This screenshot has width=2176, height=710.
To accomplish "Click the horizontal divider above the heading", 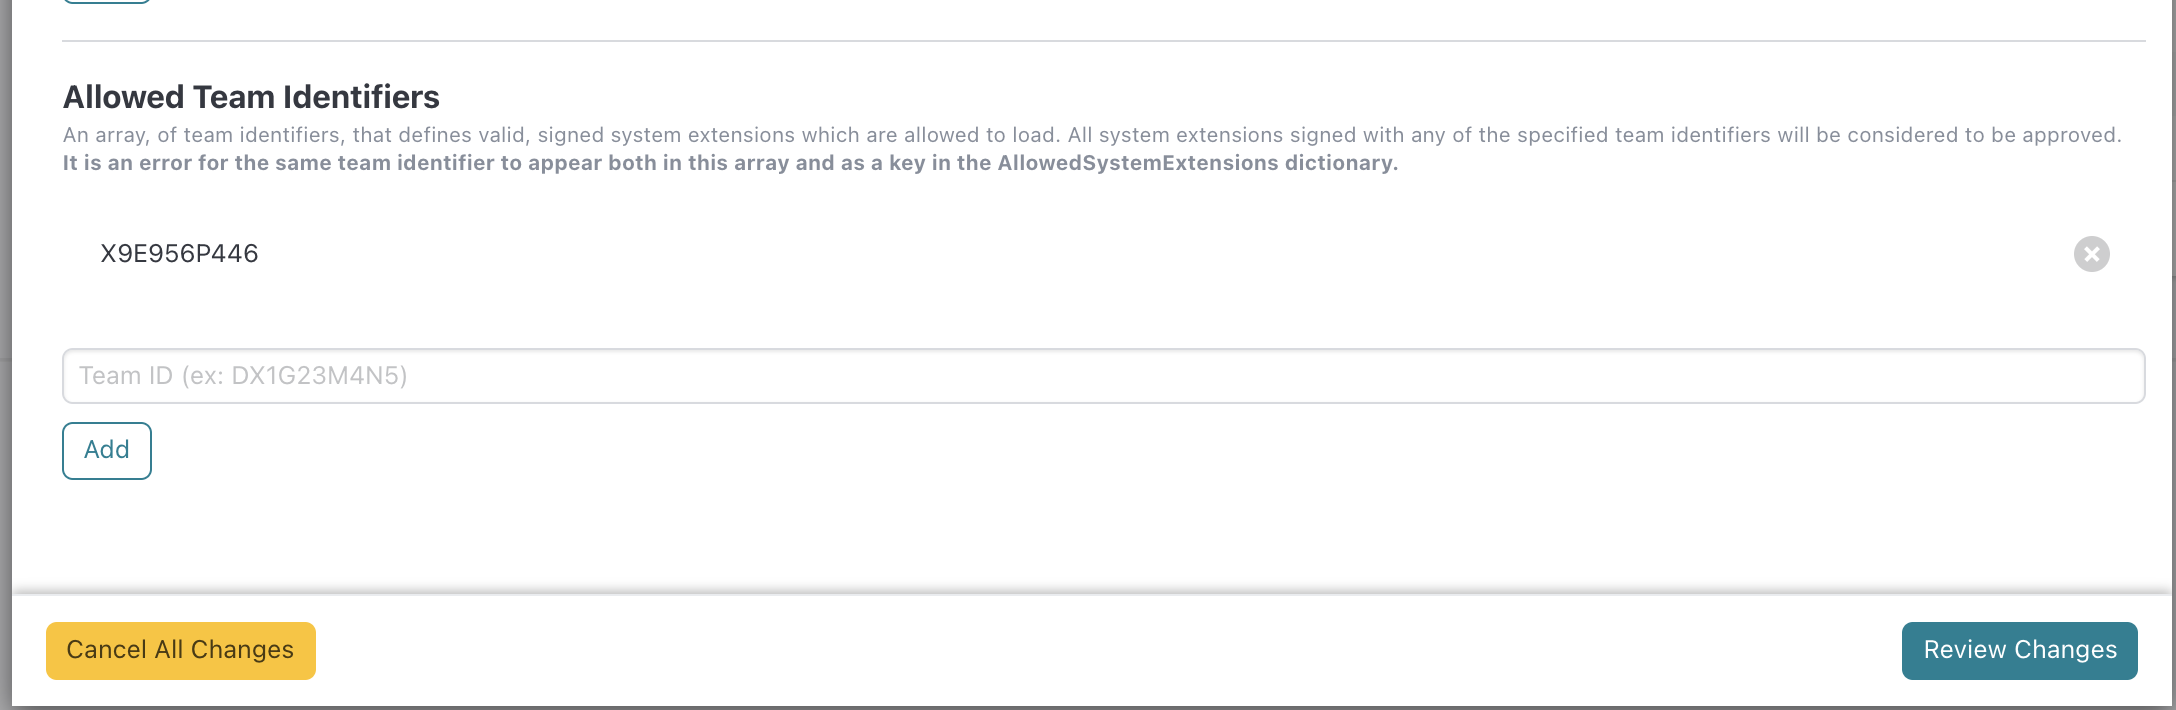I will (1103, 41).
